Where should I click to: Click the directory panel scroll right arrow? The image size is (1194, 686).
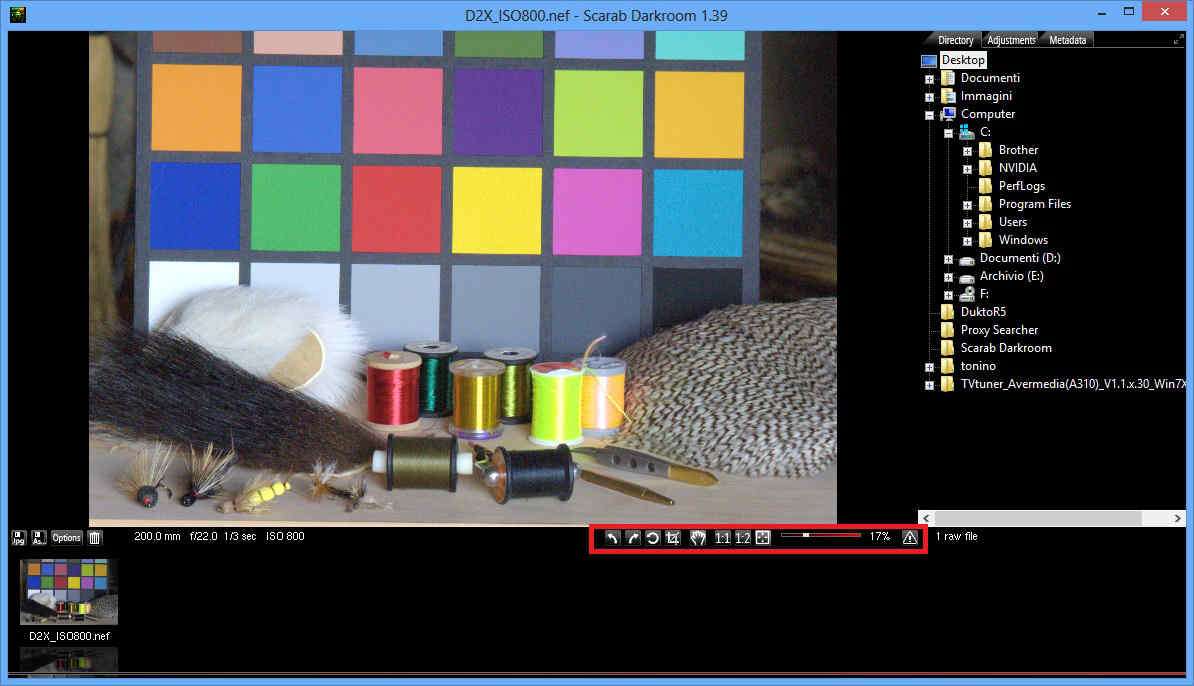click(1177, 518)
